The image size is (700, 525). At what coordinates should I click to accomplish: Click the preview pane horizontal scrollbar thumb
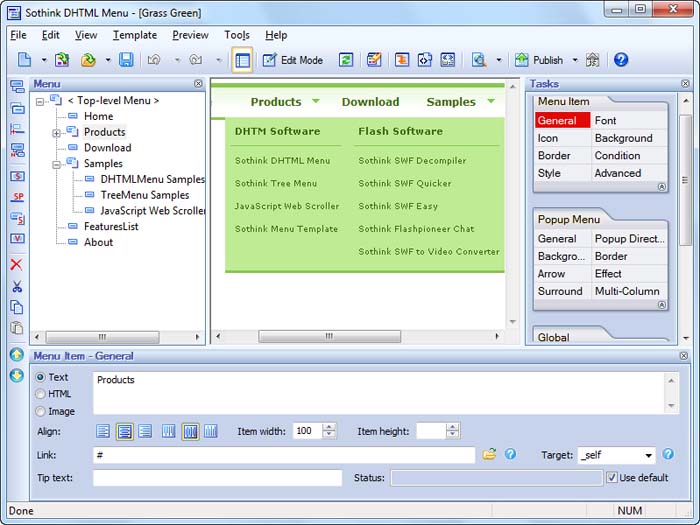coord(329,336)
